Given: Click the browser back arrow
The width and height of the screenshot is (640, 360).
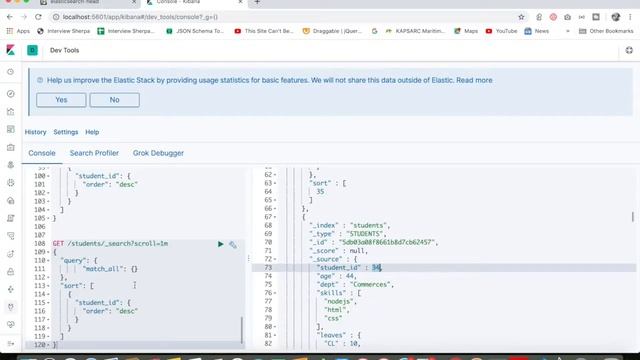Looking at the screenshot, I should [x=10, y=17].
